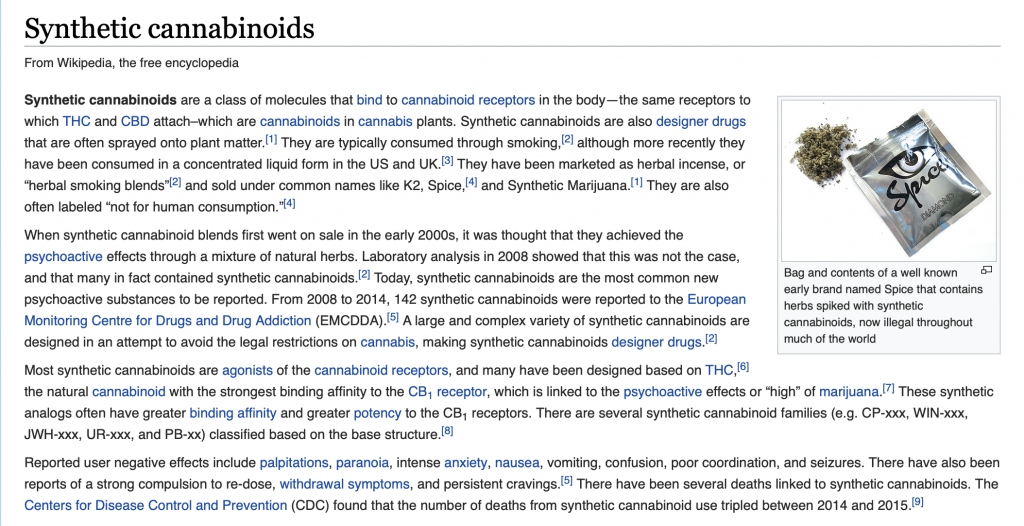Click 'THC' link after 'designed based on'
1024x526 pixels.
(x=719, y=370)
